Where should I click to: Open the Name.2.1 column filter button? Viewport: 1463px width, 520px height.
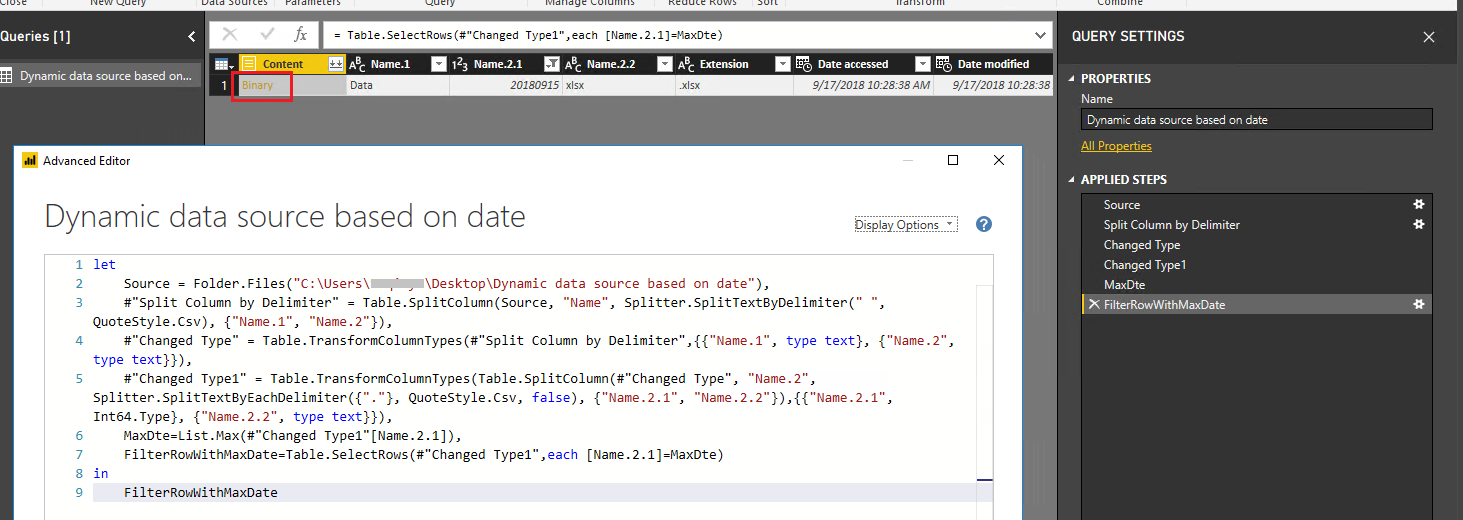click(551, 64)
